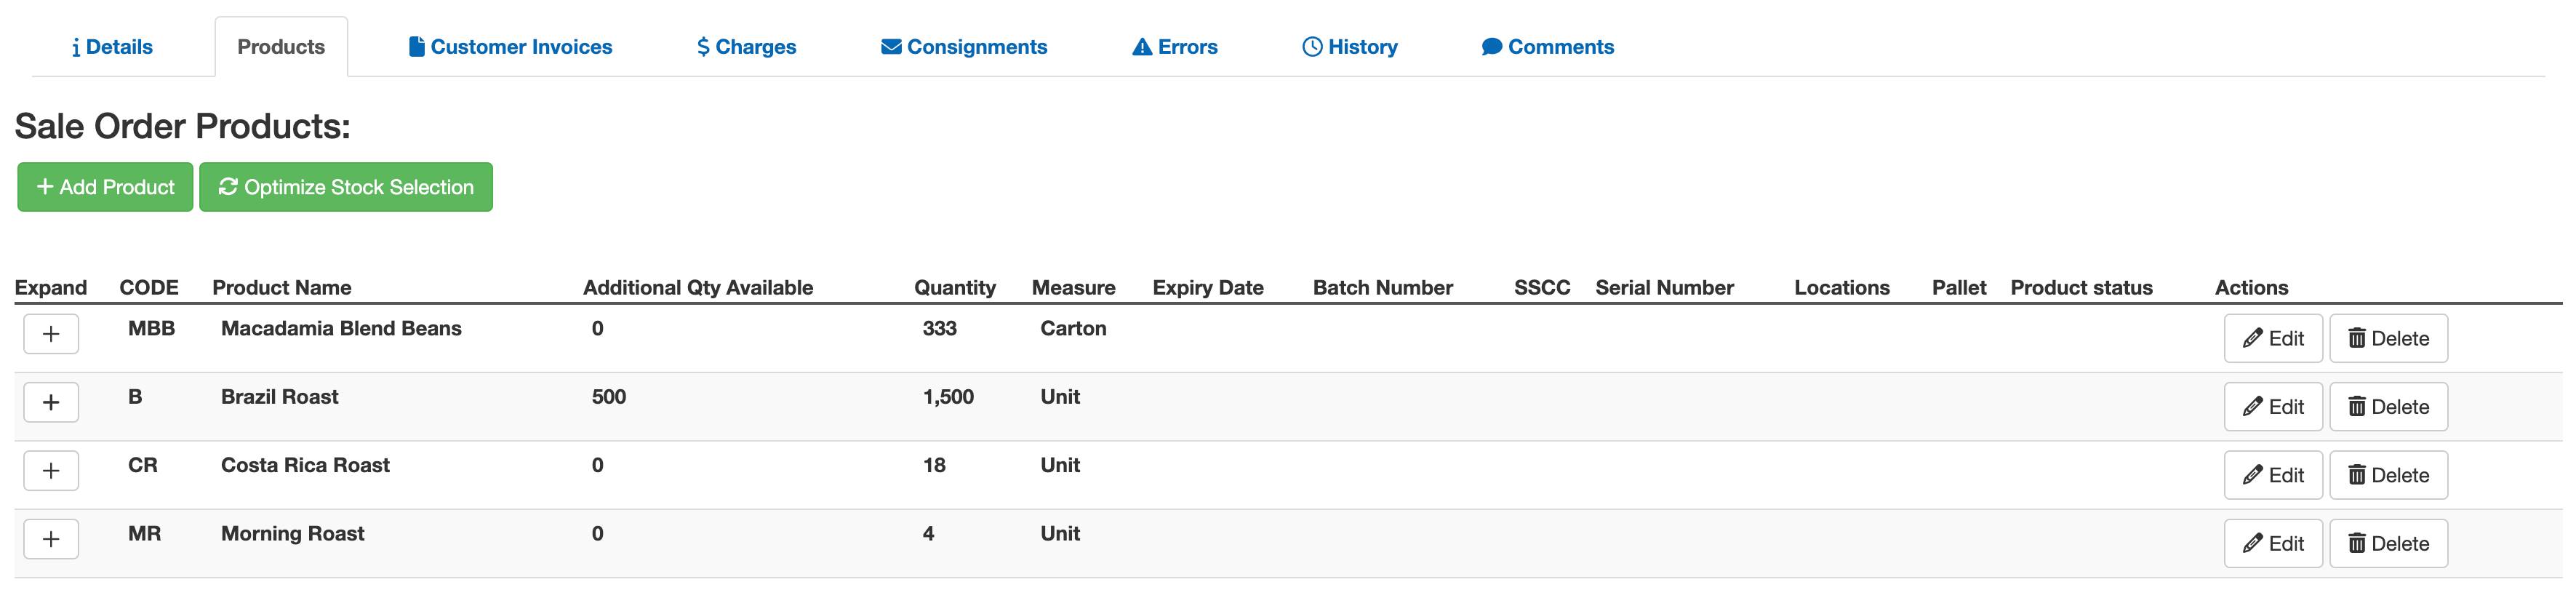Open the Charges tab
2576x614 pixels.
pyautogui.click(x=746, y=47)
